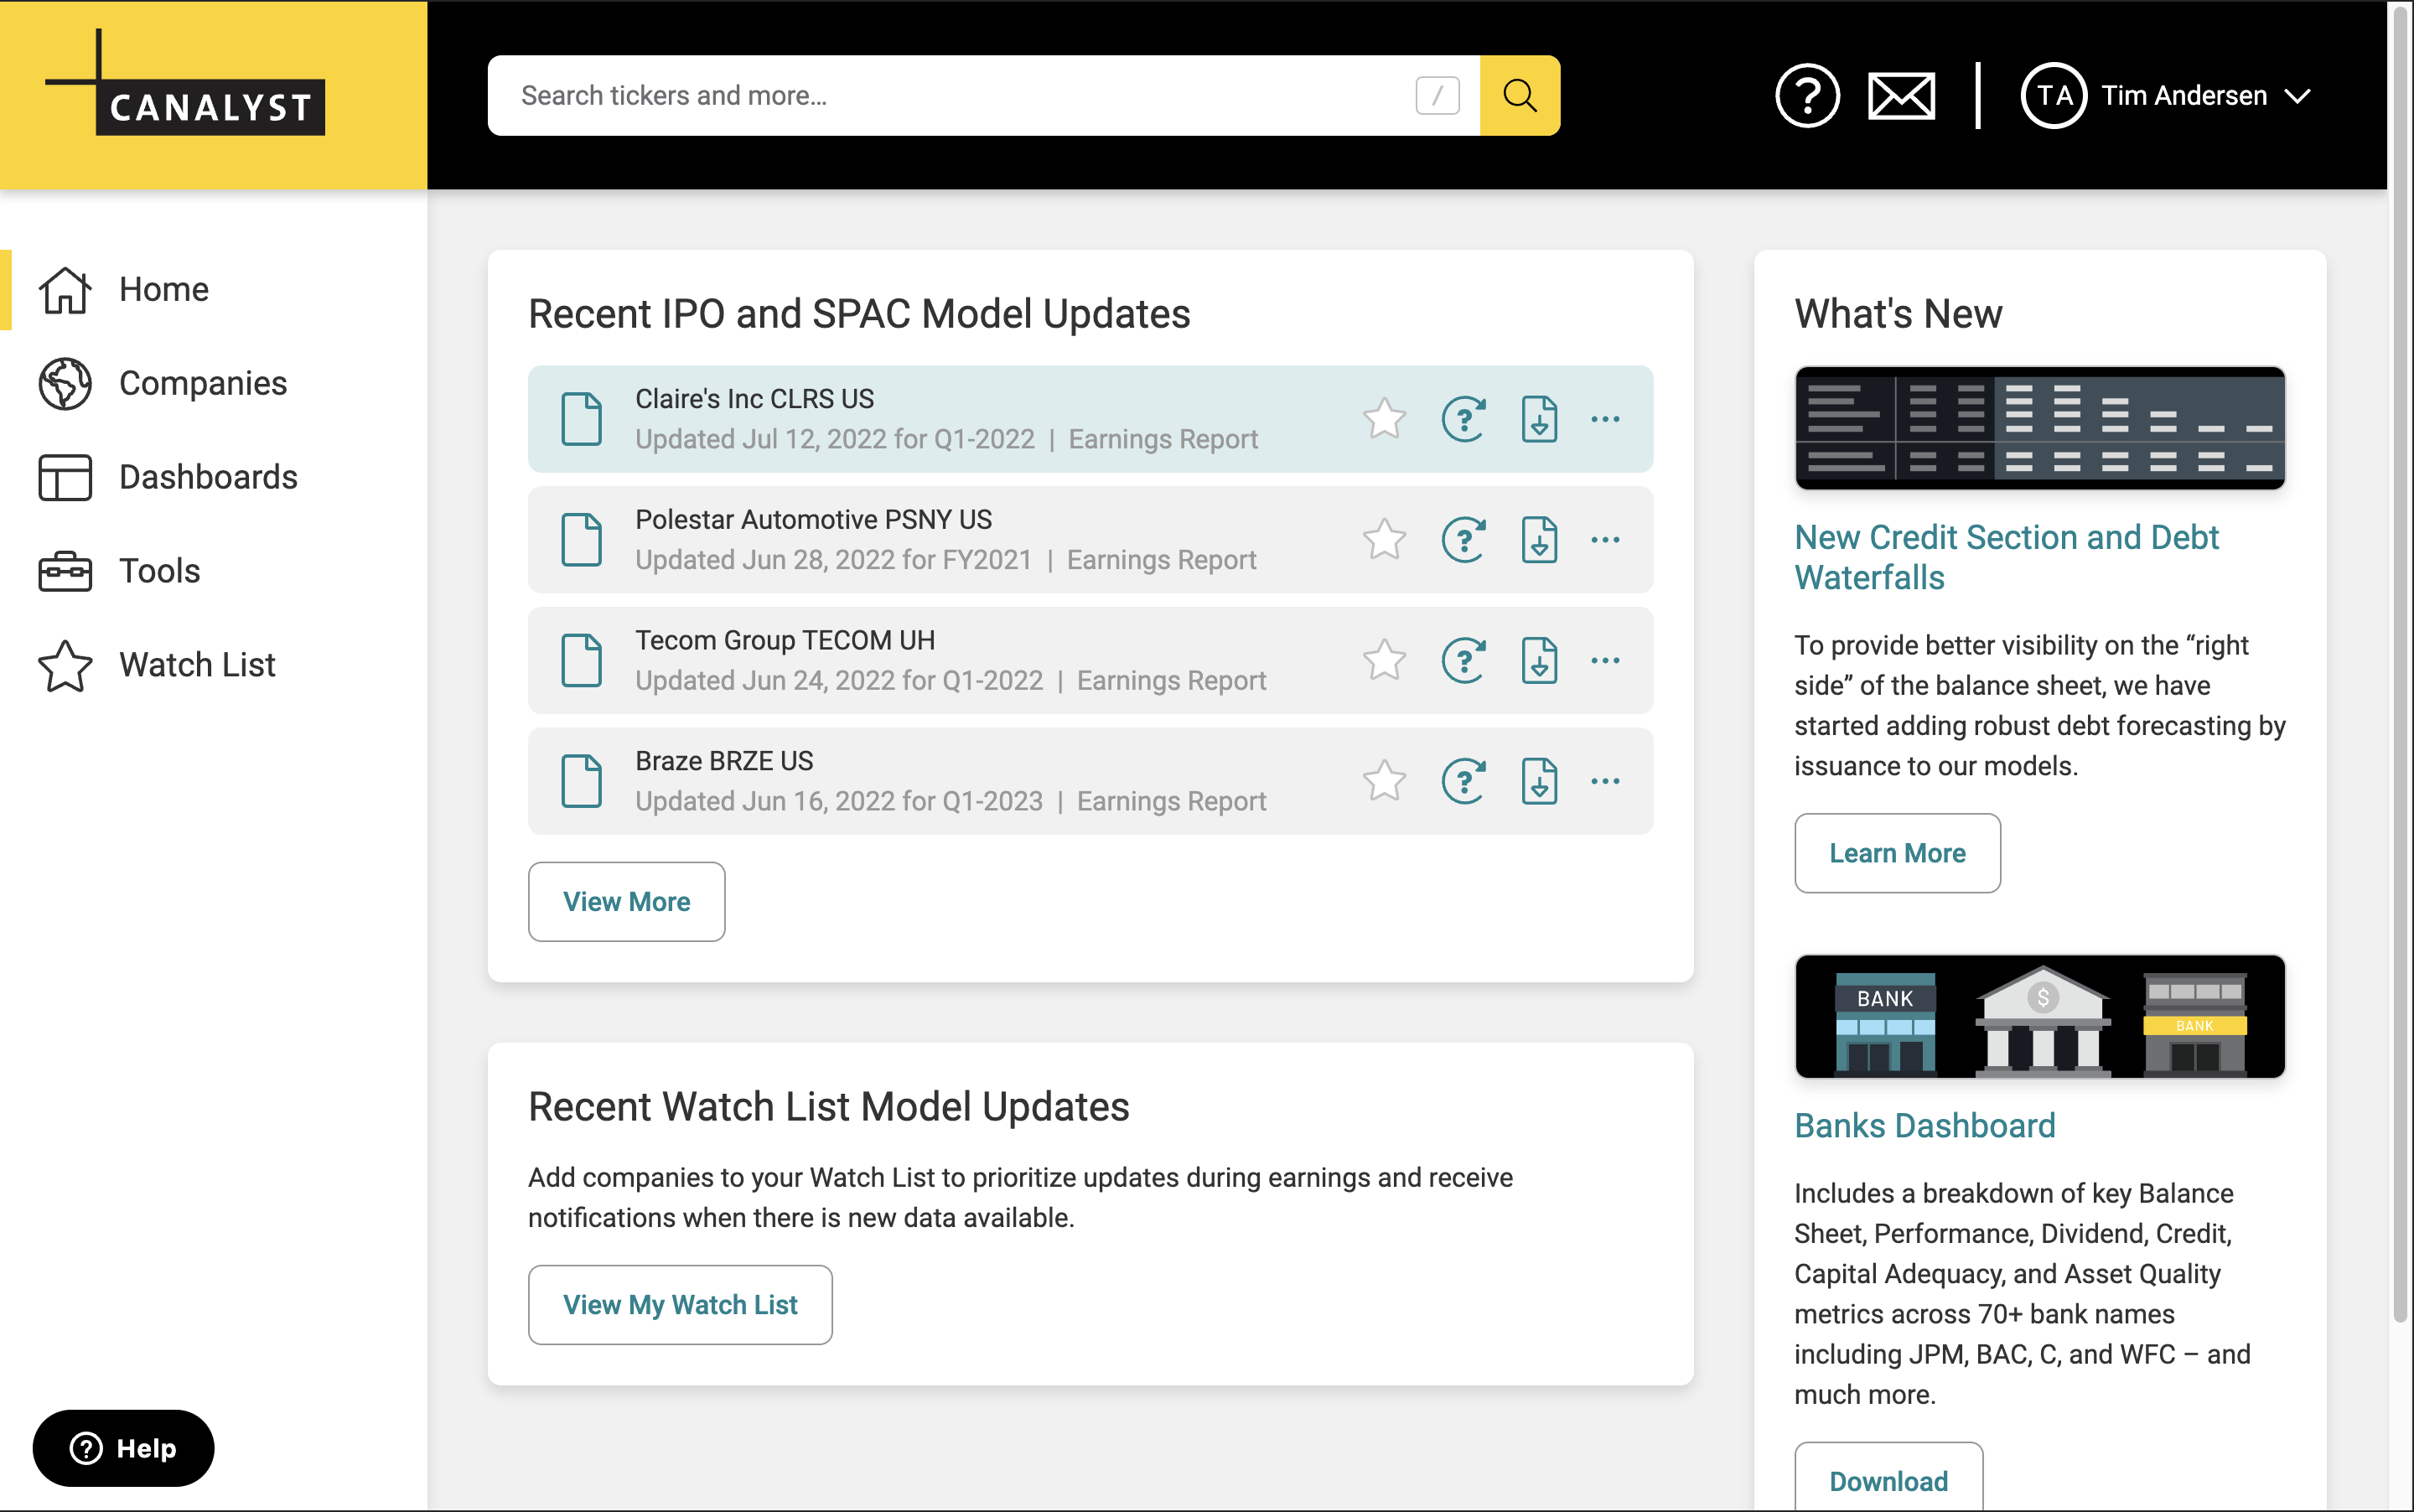Toggle the watch list star for Tecom Group

click(x=1384, y=661)
